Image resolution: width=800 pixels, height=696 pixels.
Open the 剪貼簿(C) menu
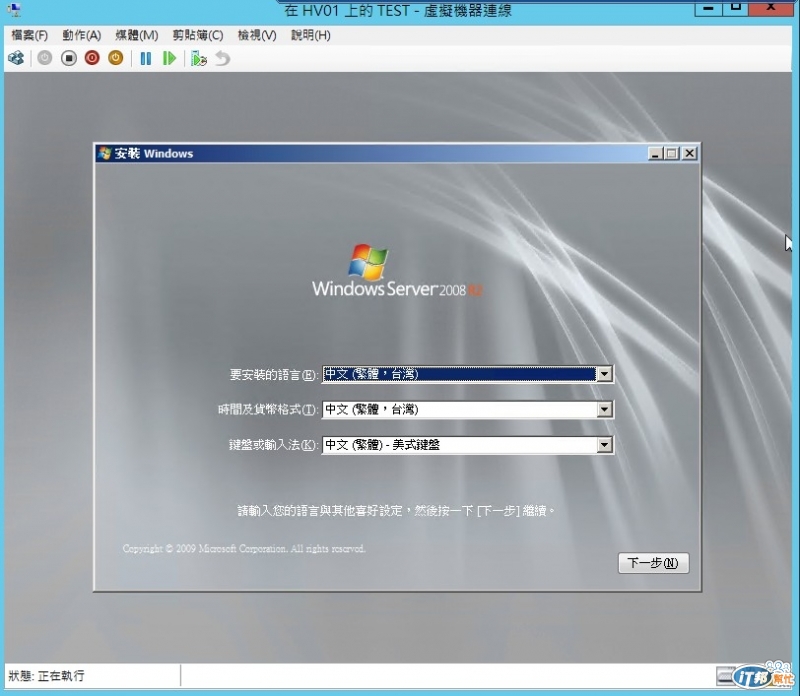pyautogui.click(x=198, y=35)
